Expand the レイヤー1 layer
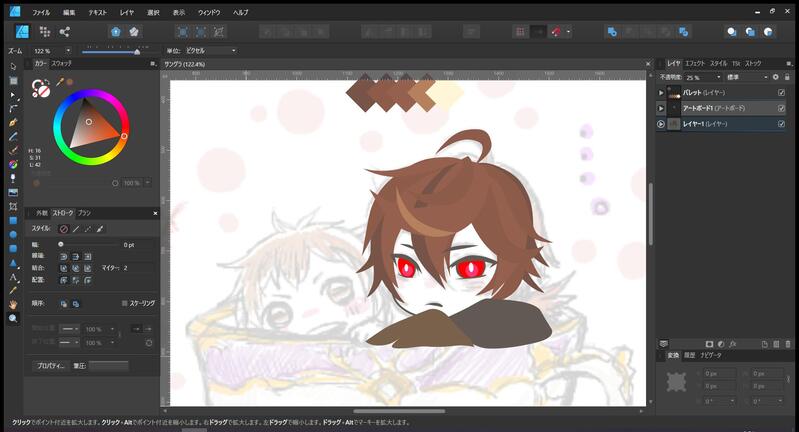The height and width of the screenshot is (432, 799). coord(661,124)
